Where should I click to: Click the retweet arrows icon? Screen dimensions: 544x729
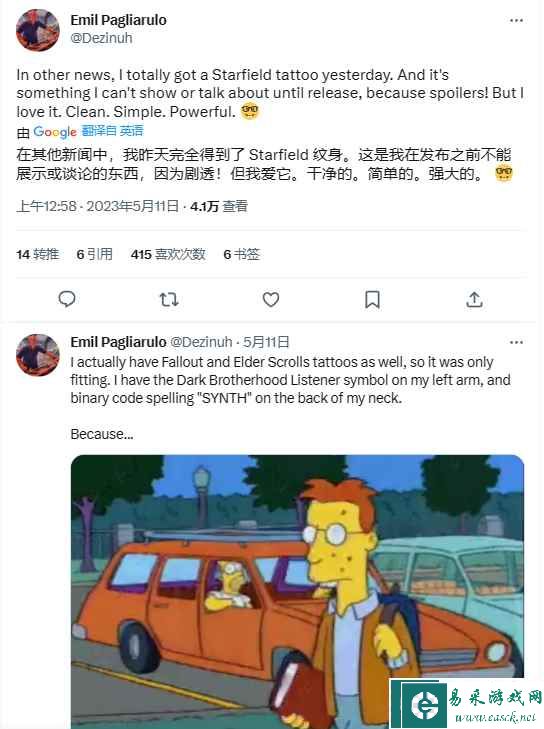coord(169,299)
